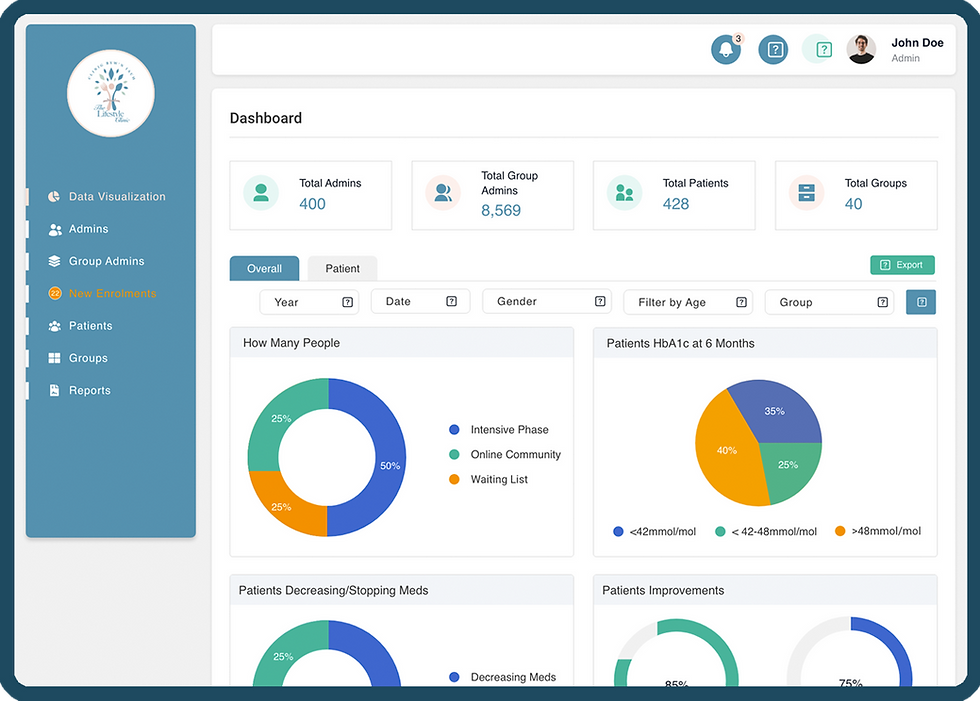Viewport: 980px width, 701px height.
Task: Click the dark blue help icon in header
Action: pos(773,49)
